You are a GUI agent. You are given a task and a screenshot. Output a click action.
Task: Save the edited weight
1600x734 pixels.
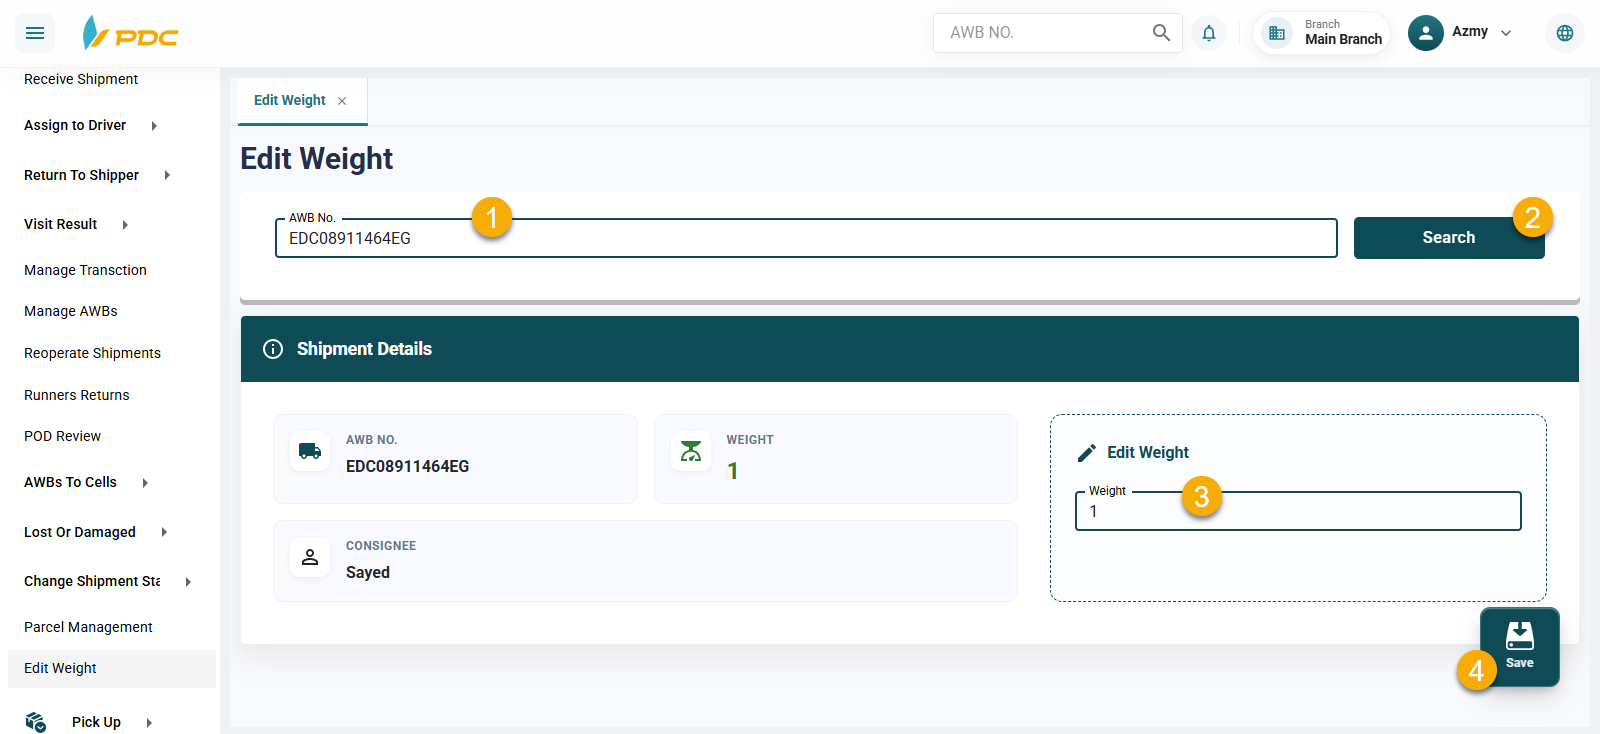coord(1520,646)
